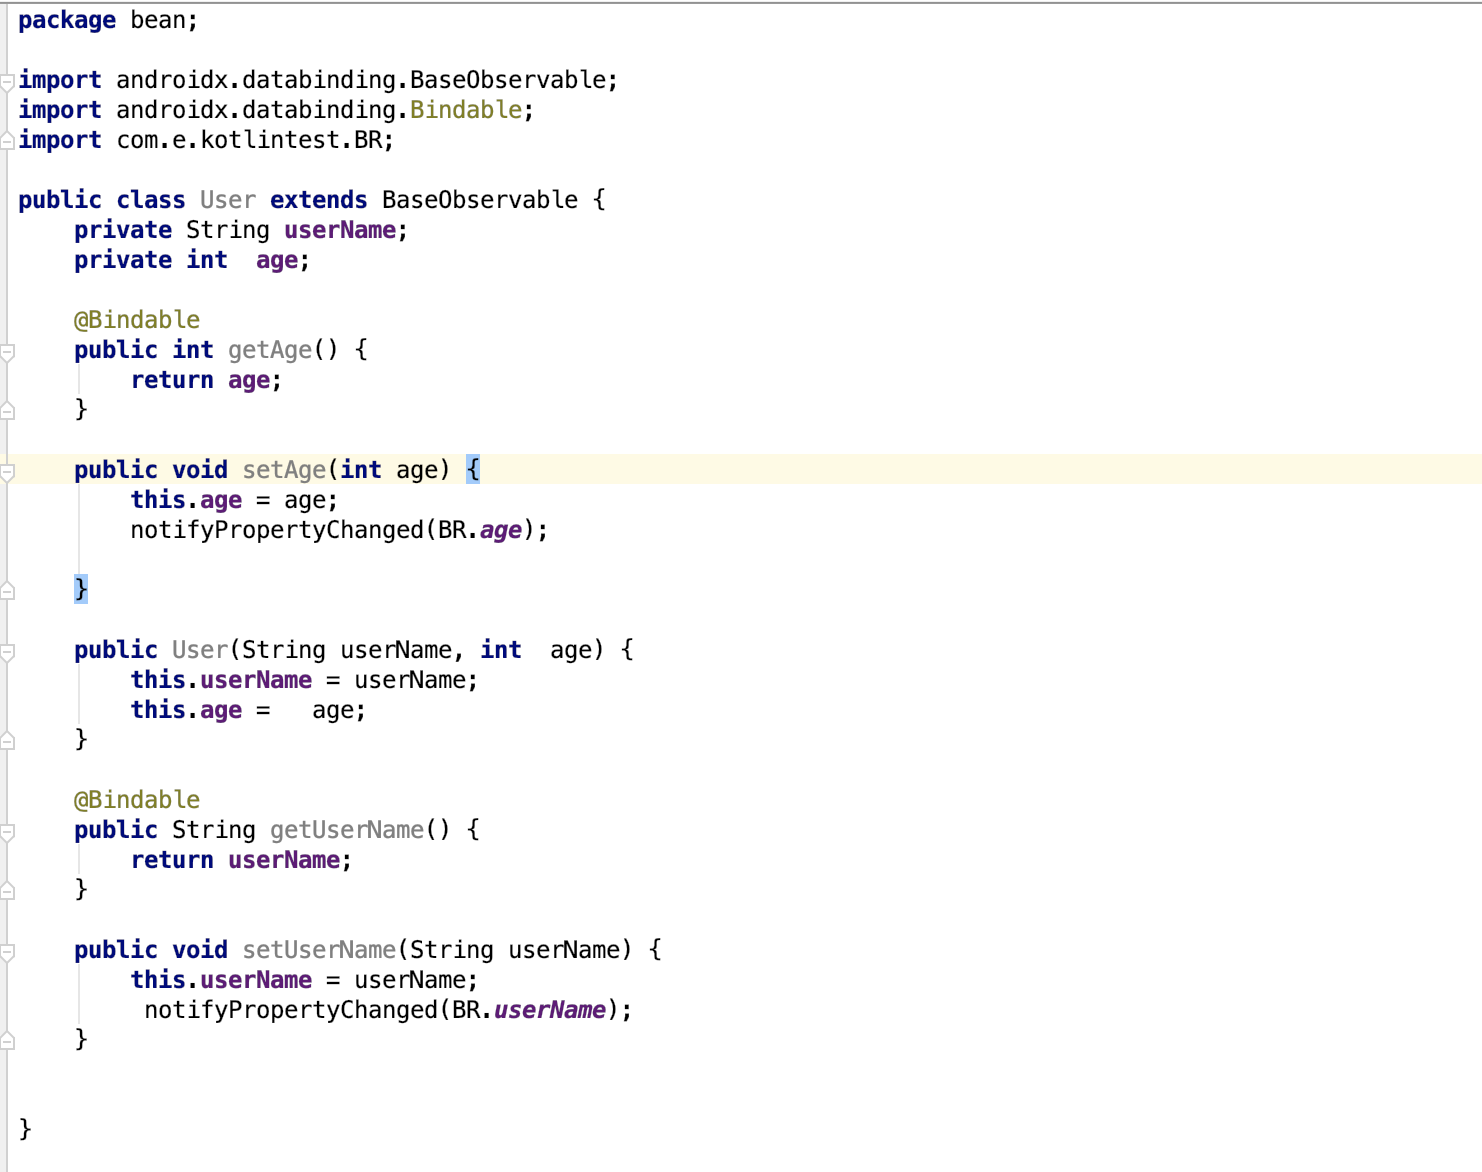Image resolution: width=1482 pixels, height=1172 pixels.
Task: Click 'this.age' inside the setAge method
Action: click(186, 500)
